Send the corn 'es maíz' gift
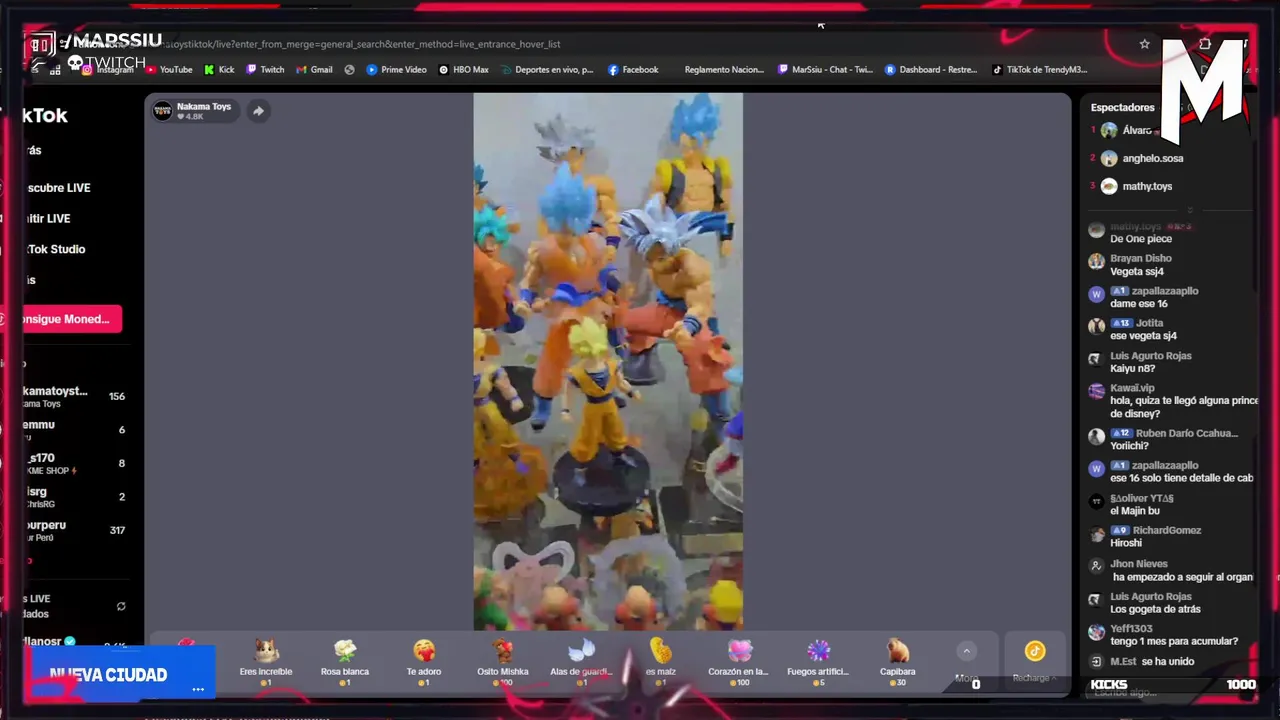 point(660,660)
